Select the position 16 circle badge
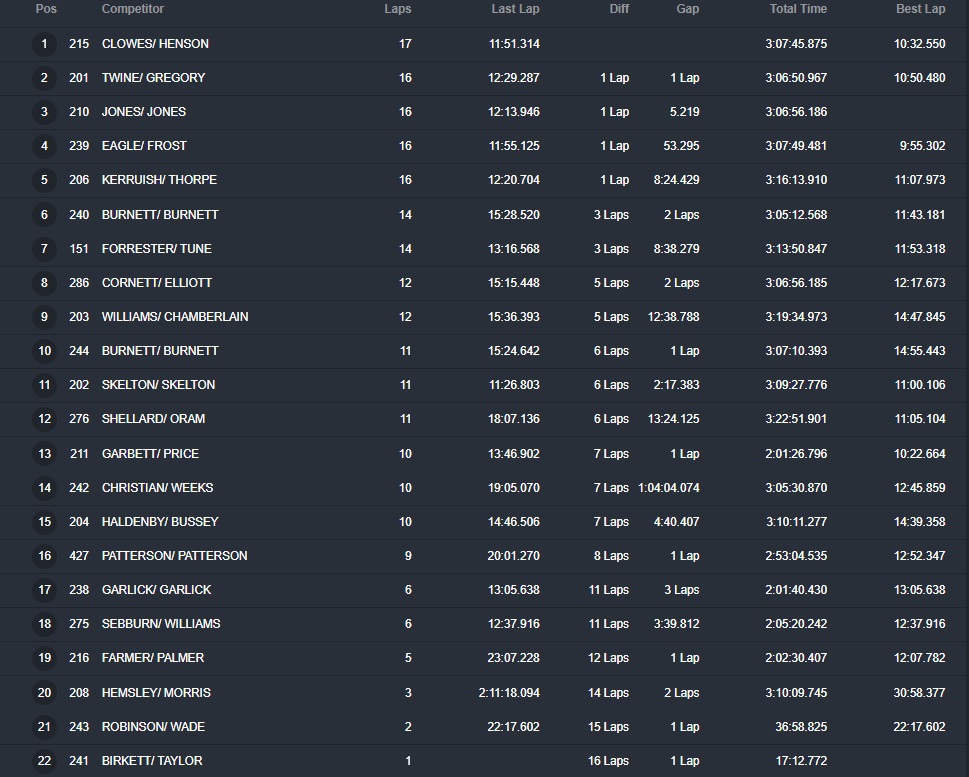 (44, 556)
